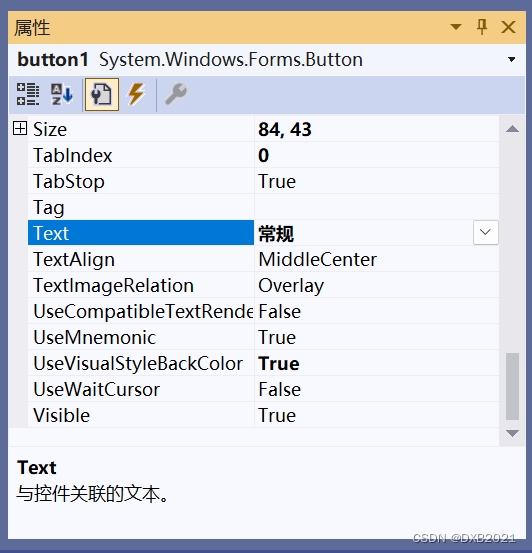Open the Text value dropdown arrow

point(485,232)
